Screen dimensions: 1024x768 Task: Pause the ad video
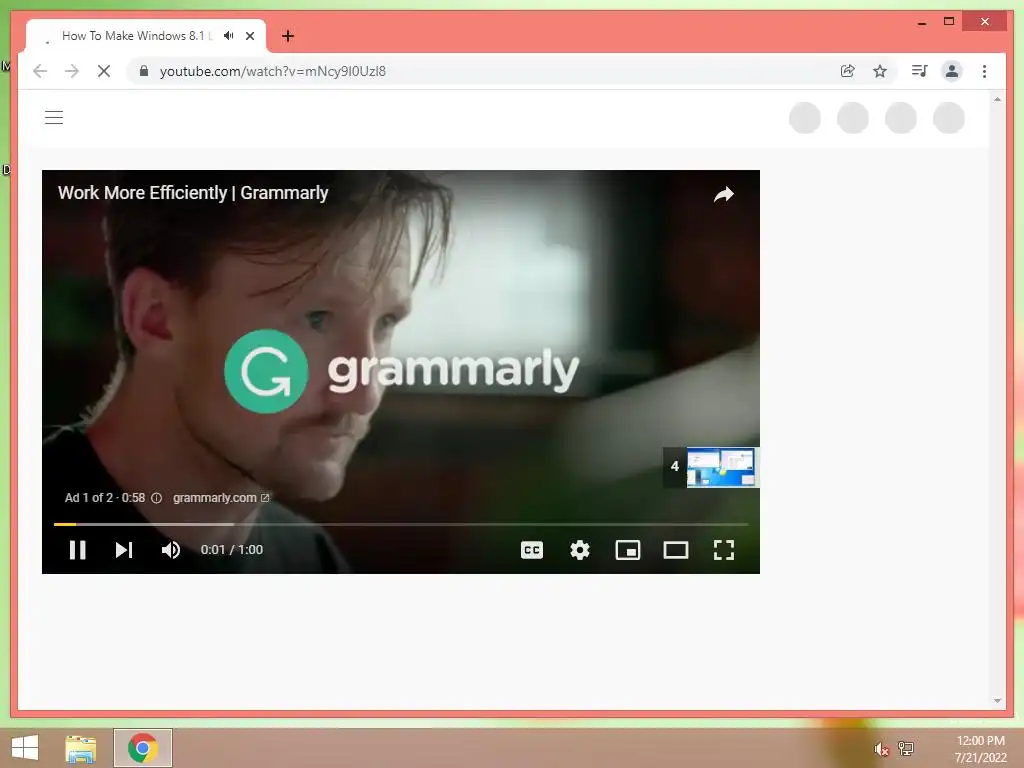click(78, 550)
